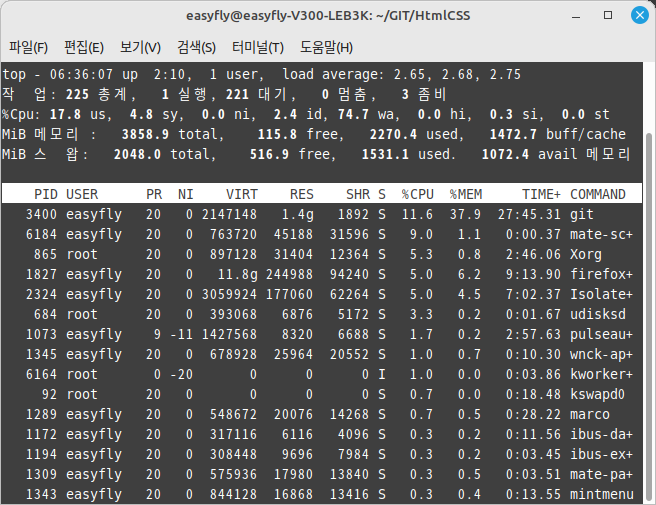The height and width of the screenshot is (505, 656).
Task: Click PID 865 in the process list
Action: click(x=46, y=254)
